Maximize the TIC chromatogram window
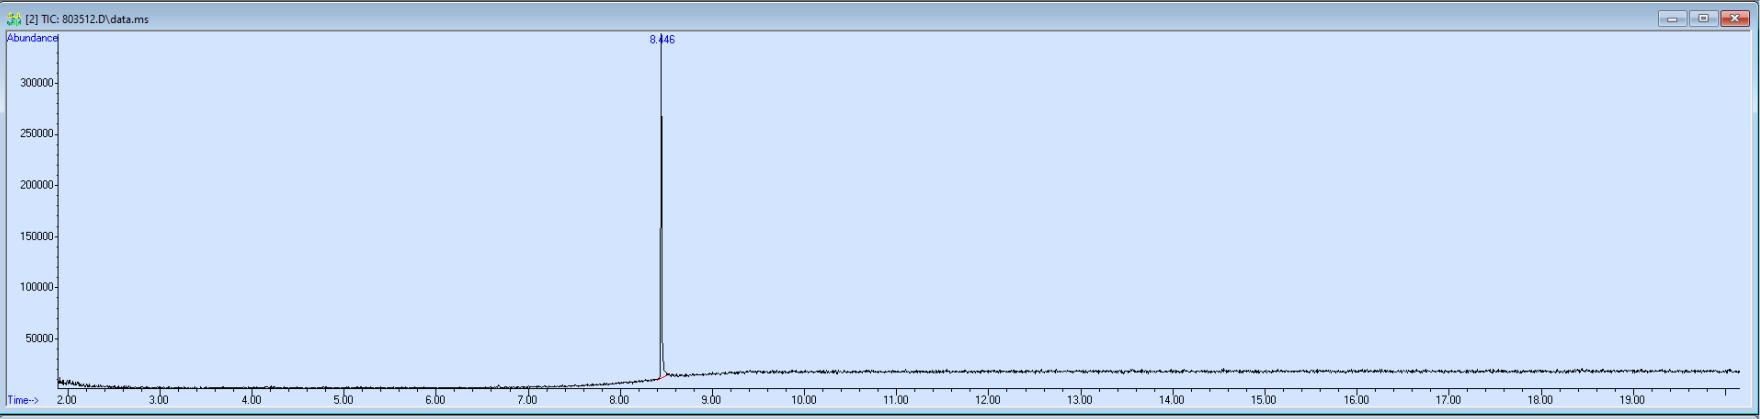Screen dimensions: 1760x419 click(x=1704, y=19)
